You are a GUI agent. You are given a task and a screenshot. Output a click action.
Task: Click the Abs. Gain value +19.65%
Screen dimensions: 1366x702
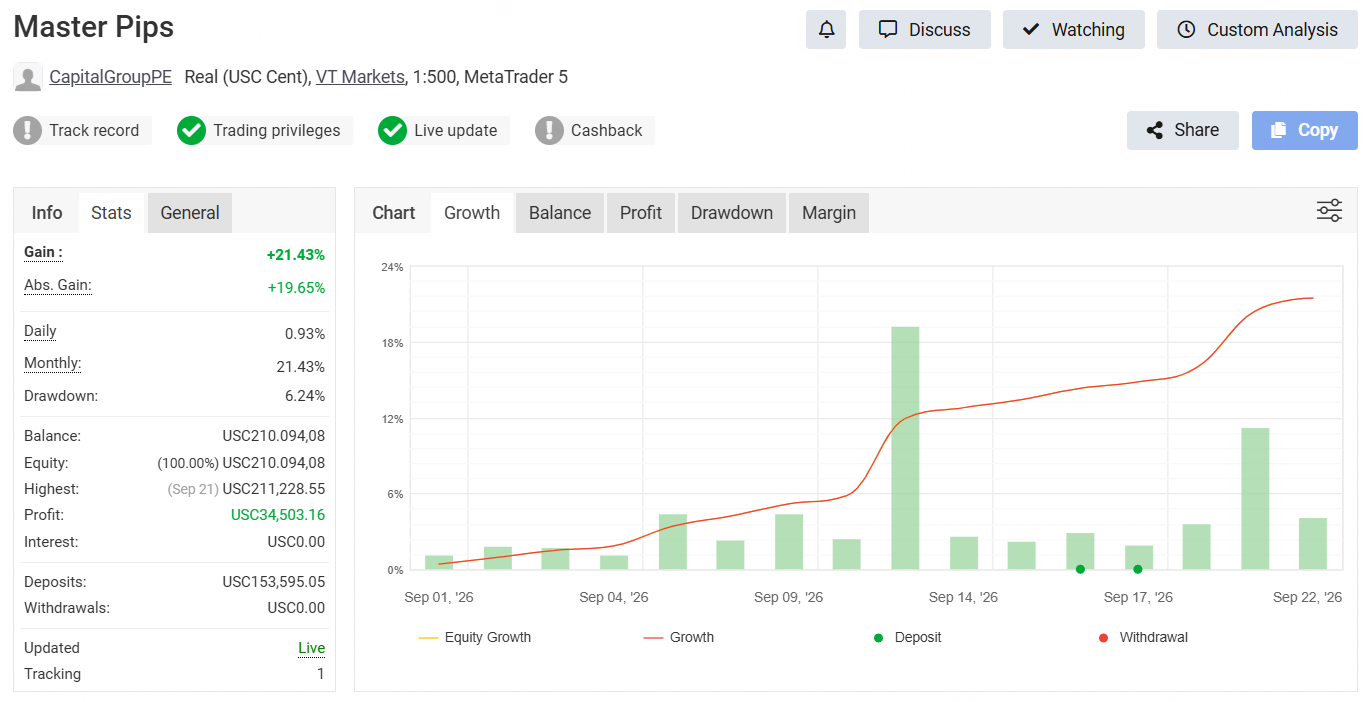click(x=296, y=288)
